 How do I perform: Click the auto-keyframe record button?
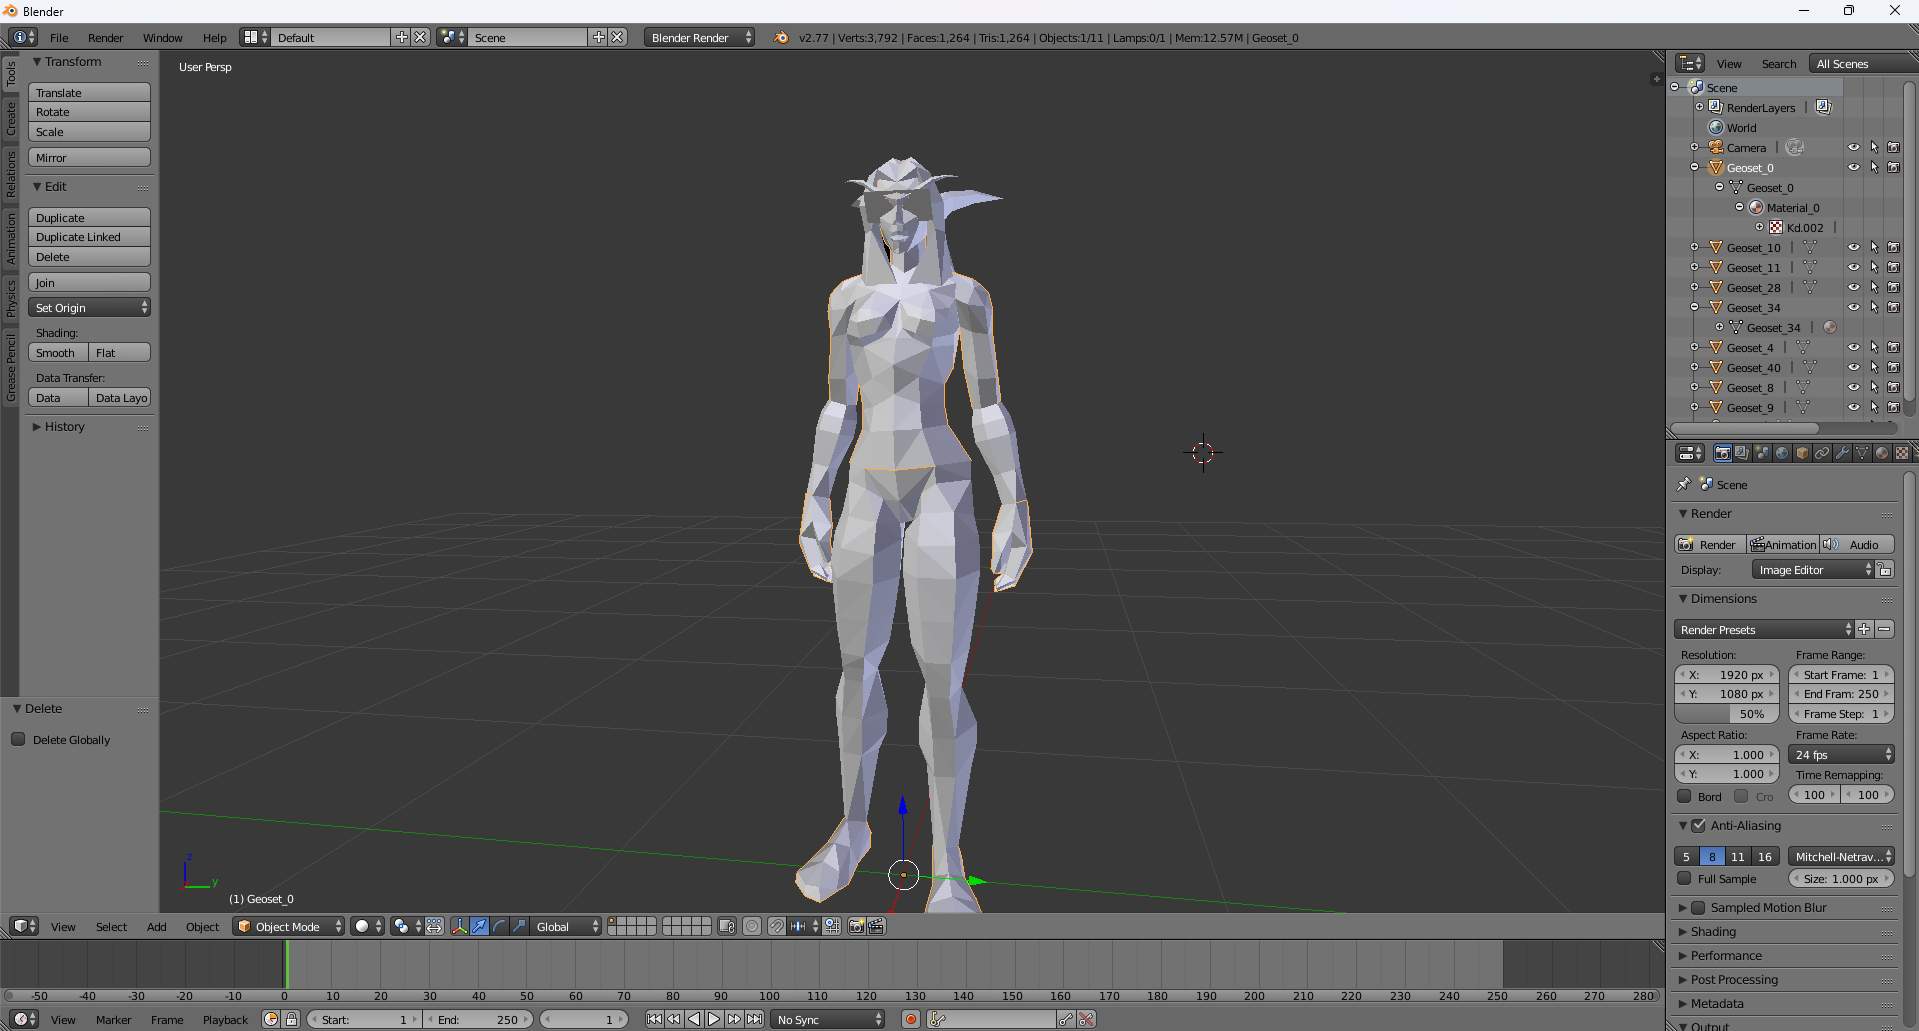910,1019
